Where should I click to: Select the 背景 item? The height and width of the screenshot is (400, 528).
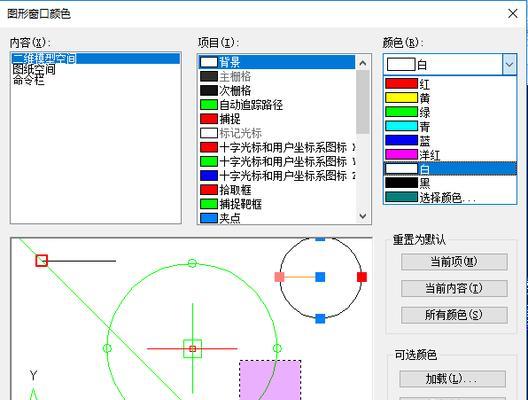pyautogui.click(x=277, y=62)
